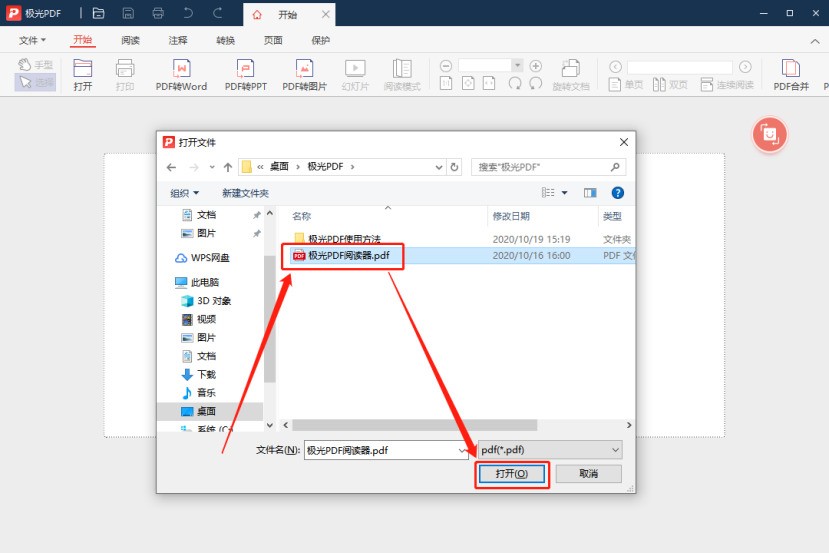829x553 pixels.
Task: Click the 搜索"极光PDF" search field
Action: click(548, 167)
